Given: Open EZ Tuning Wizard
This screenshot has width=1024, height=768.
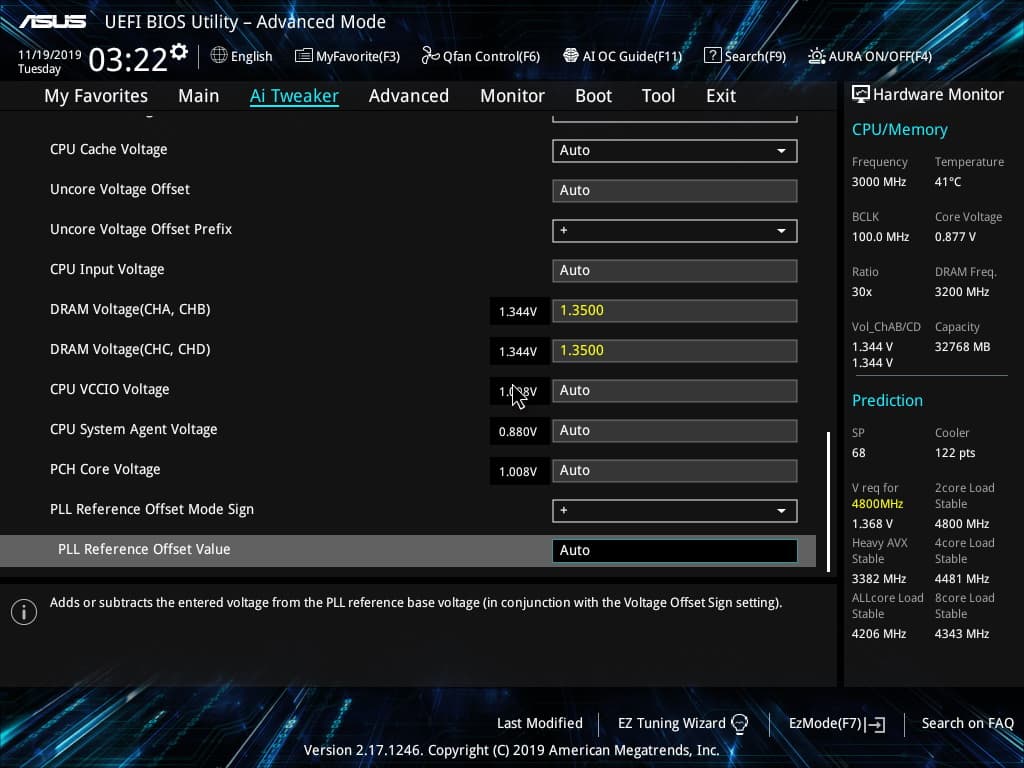Looking at the screenshot, I should coord(683,723).
